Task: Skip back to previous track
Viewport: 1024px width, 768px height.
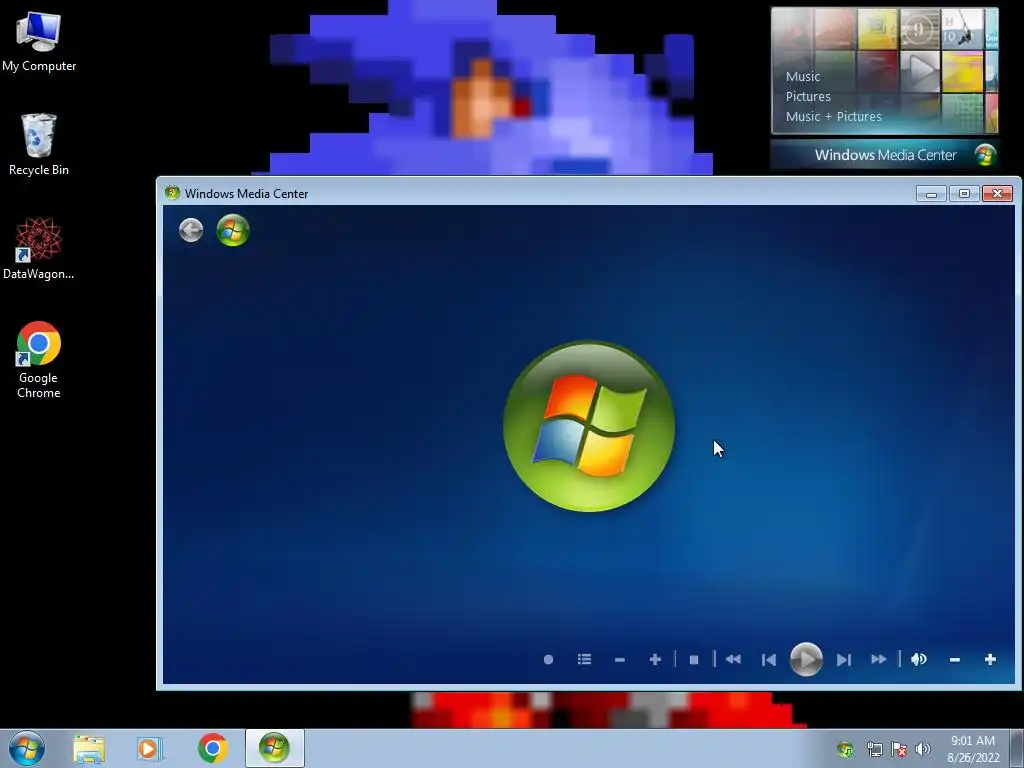Action: point(769,660)
